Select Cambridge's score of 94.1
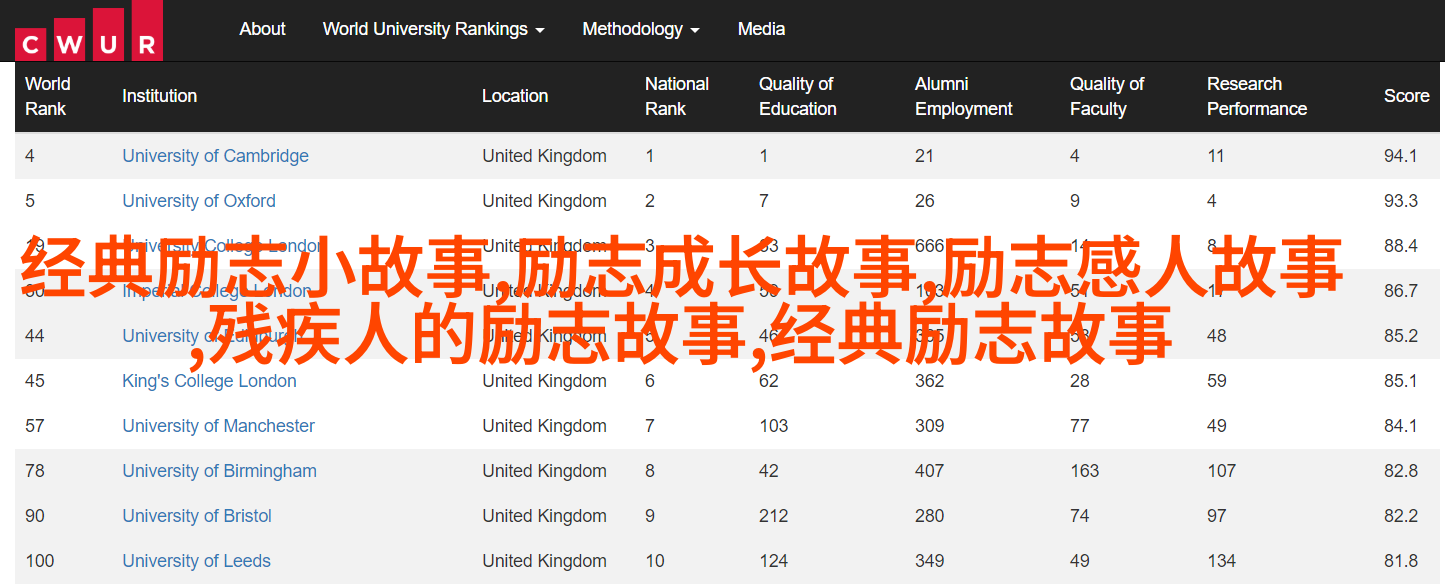 point(1401,156)
